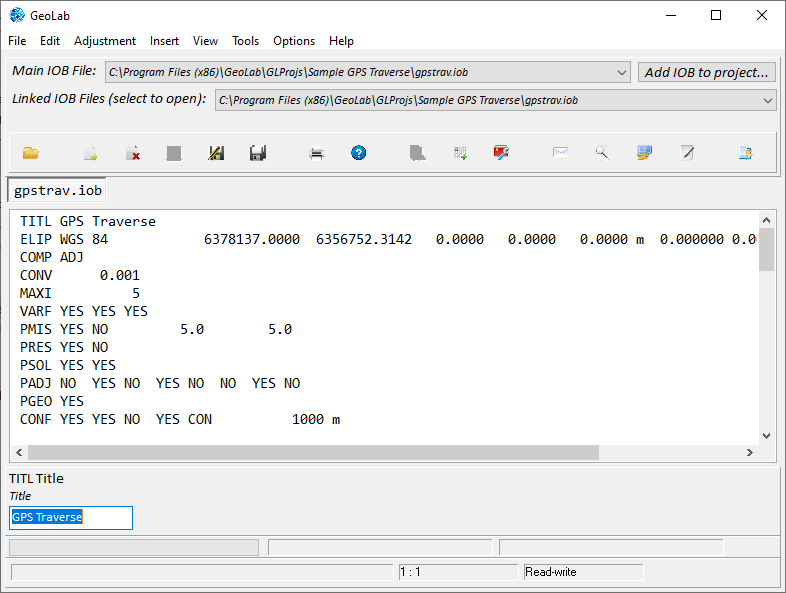Click Add IOB to project button
This screenshot has height=593, width=786.
click(706, 72)
